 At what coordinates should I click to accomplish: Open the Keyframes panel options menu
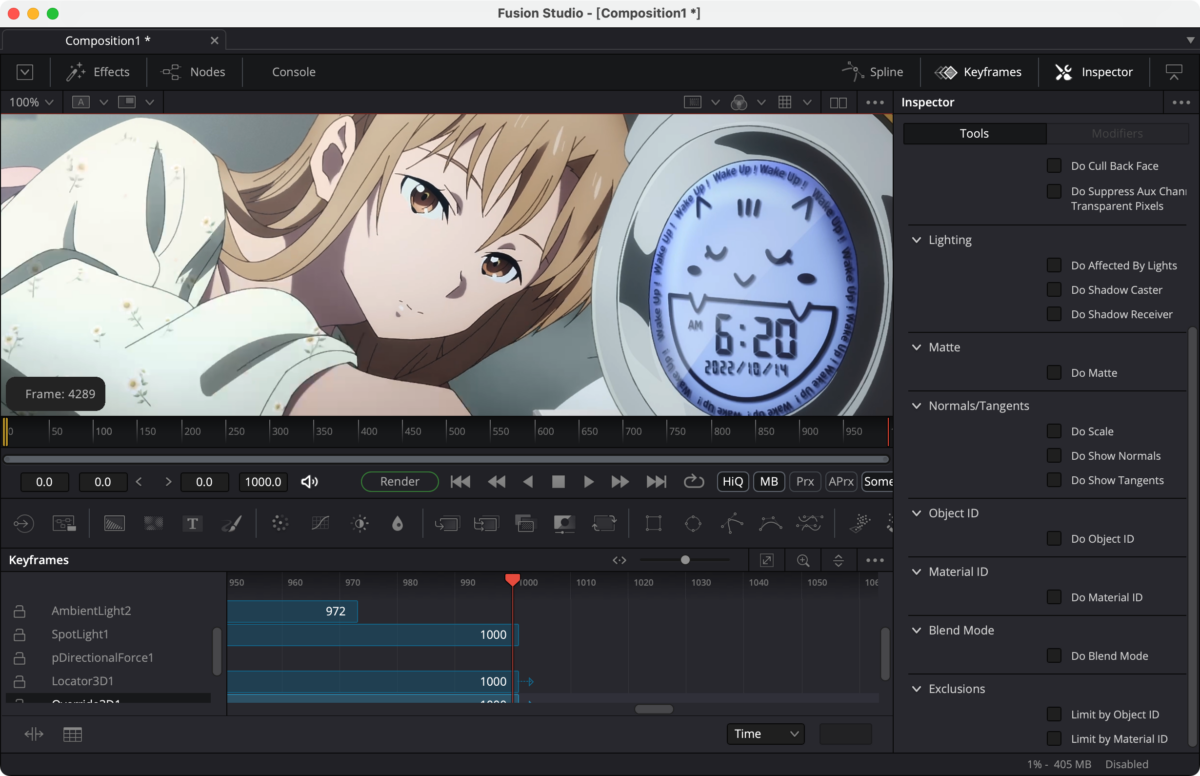(875, 560)
